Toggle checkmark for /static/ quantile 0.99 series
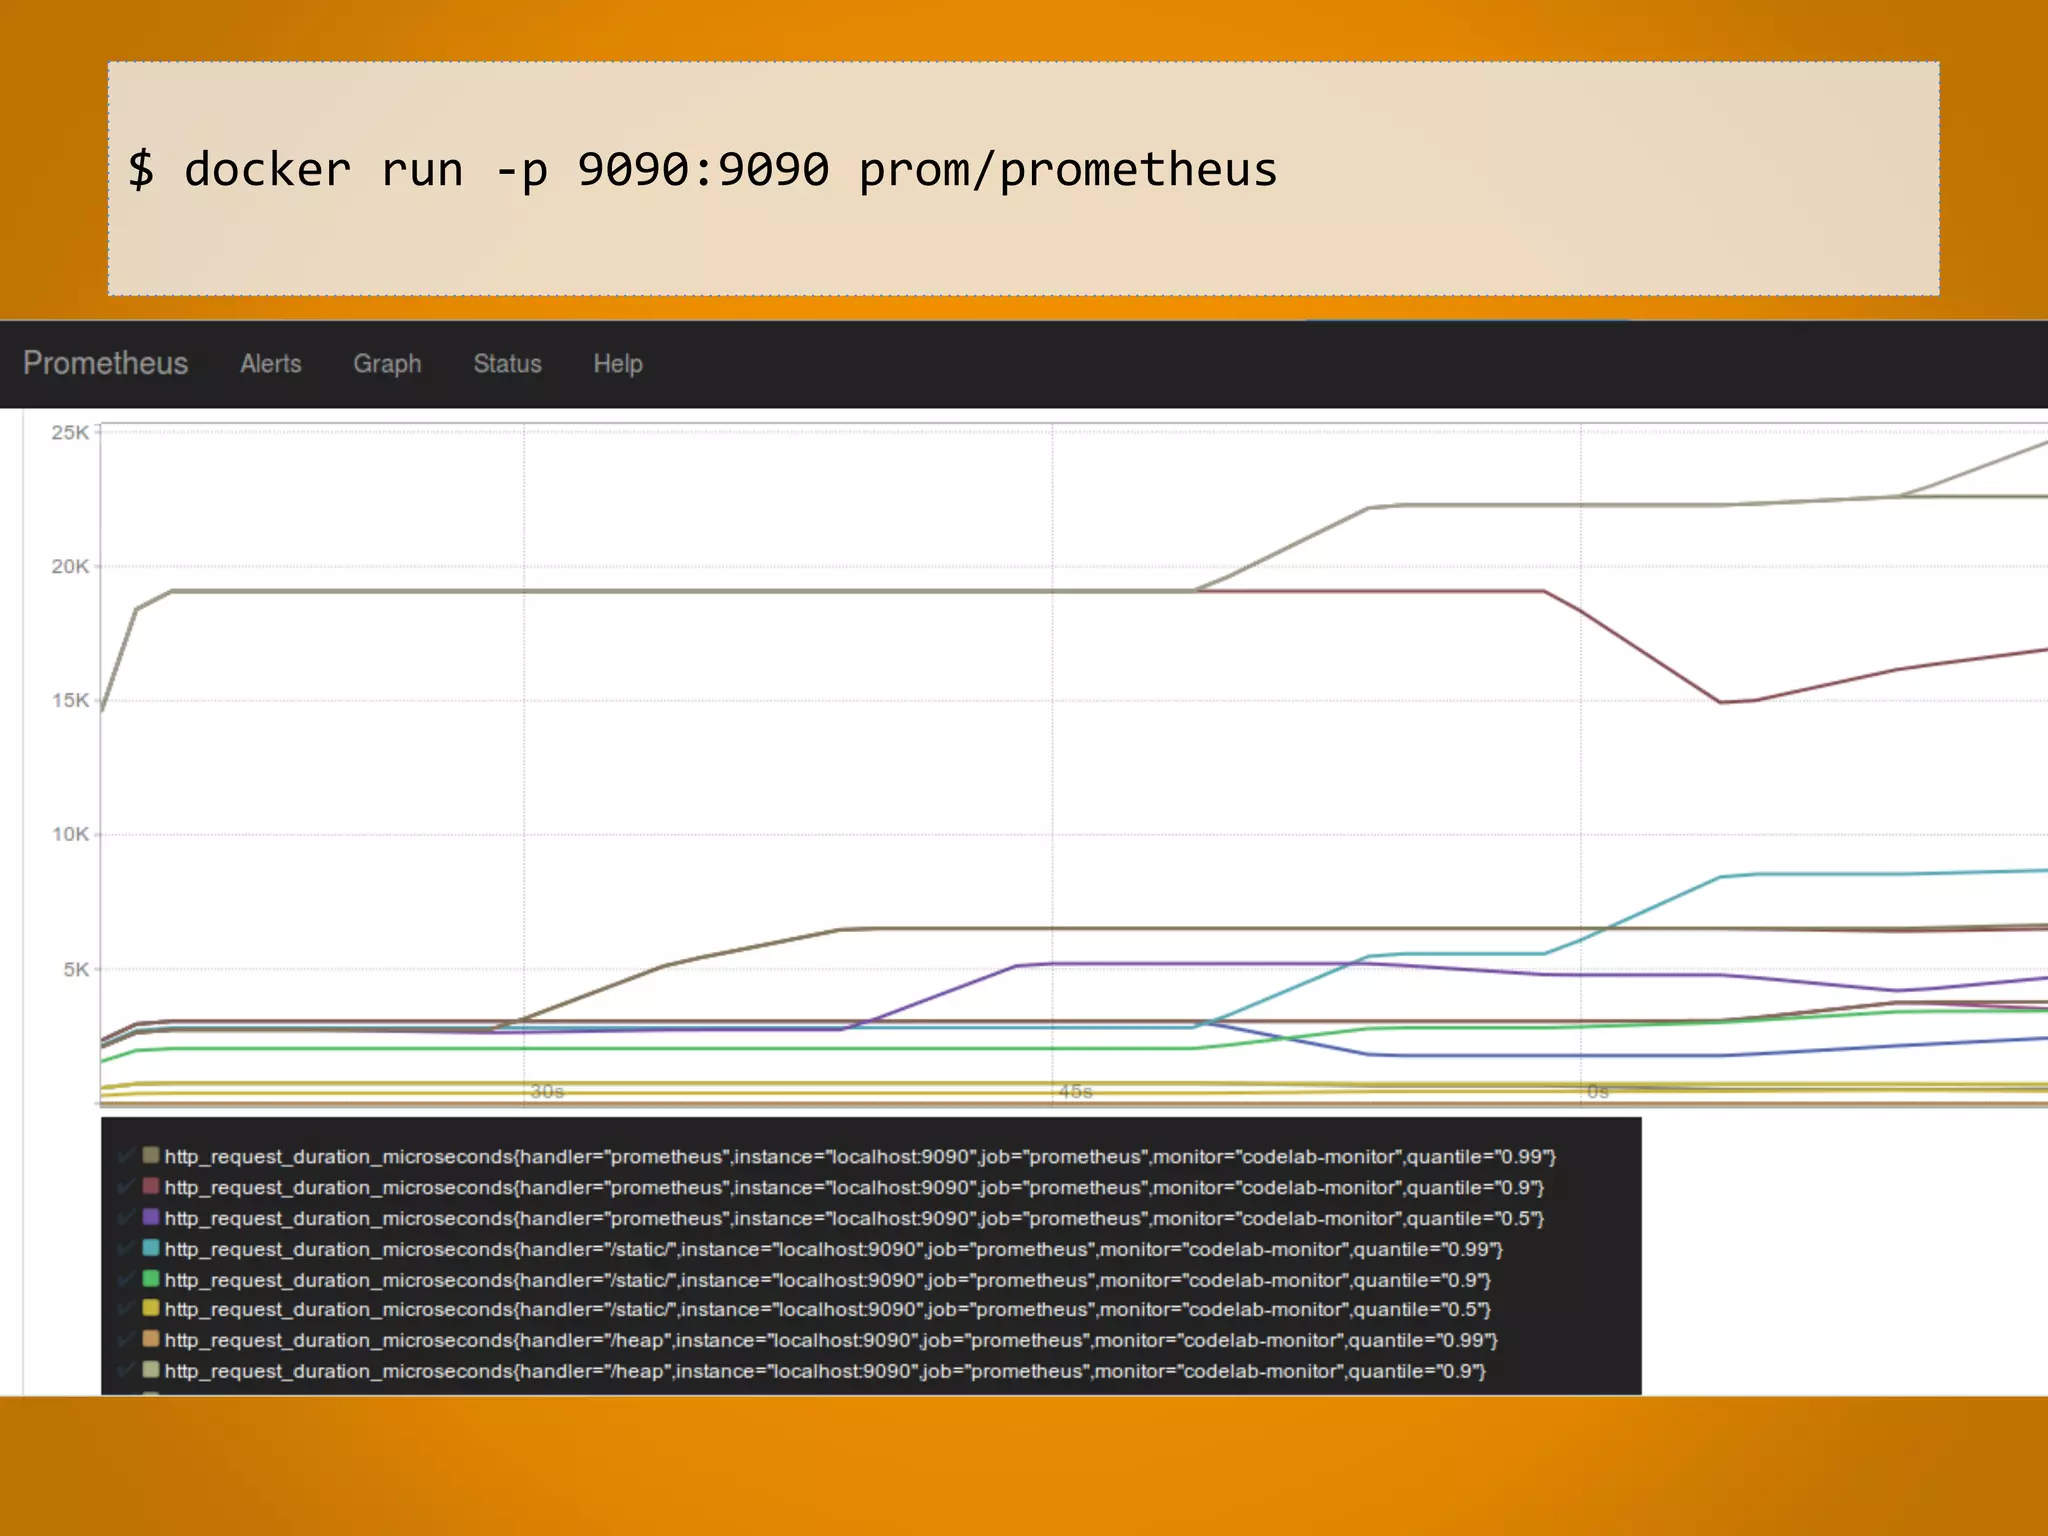The width and height of the screenshot is (2048, 1536). point(126,1249)
